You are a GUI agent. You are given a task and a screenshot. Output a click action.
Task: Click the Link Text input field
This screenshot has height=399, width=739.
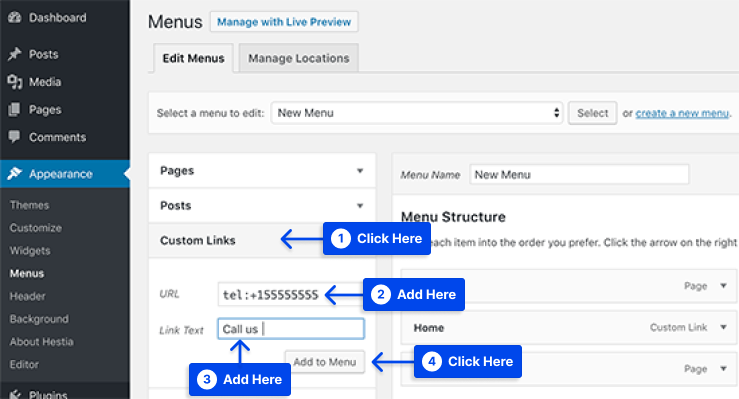[291, 329]
